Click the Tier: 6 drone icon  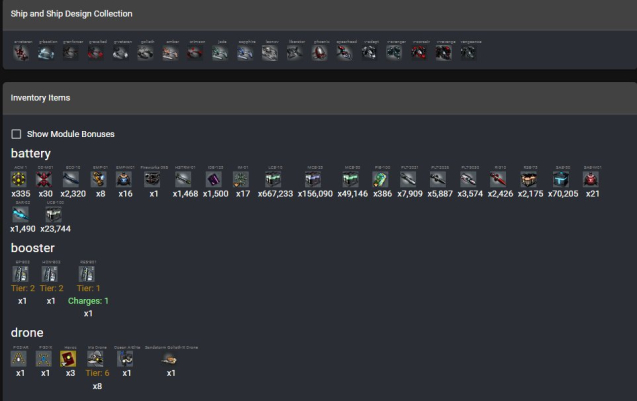tap(97, 358)
